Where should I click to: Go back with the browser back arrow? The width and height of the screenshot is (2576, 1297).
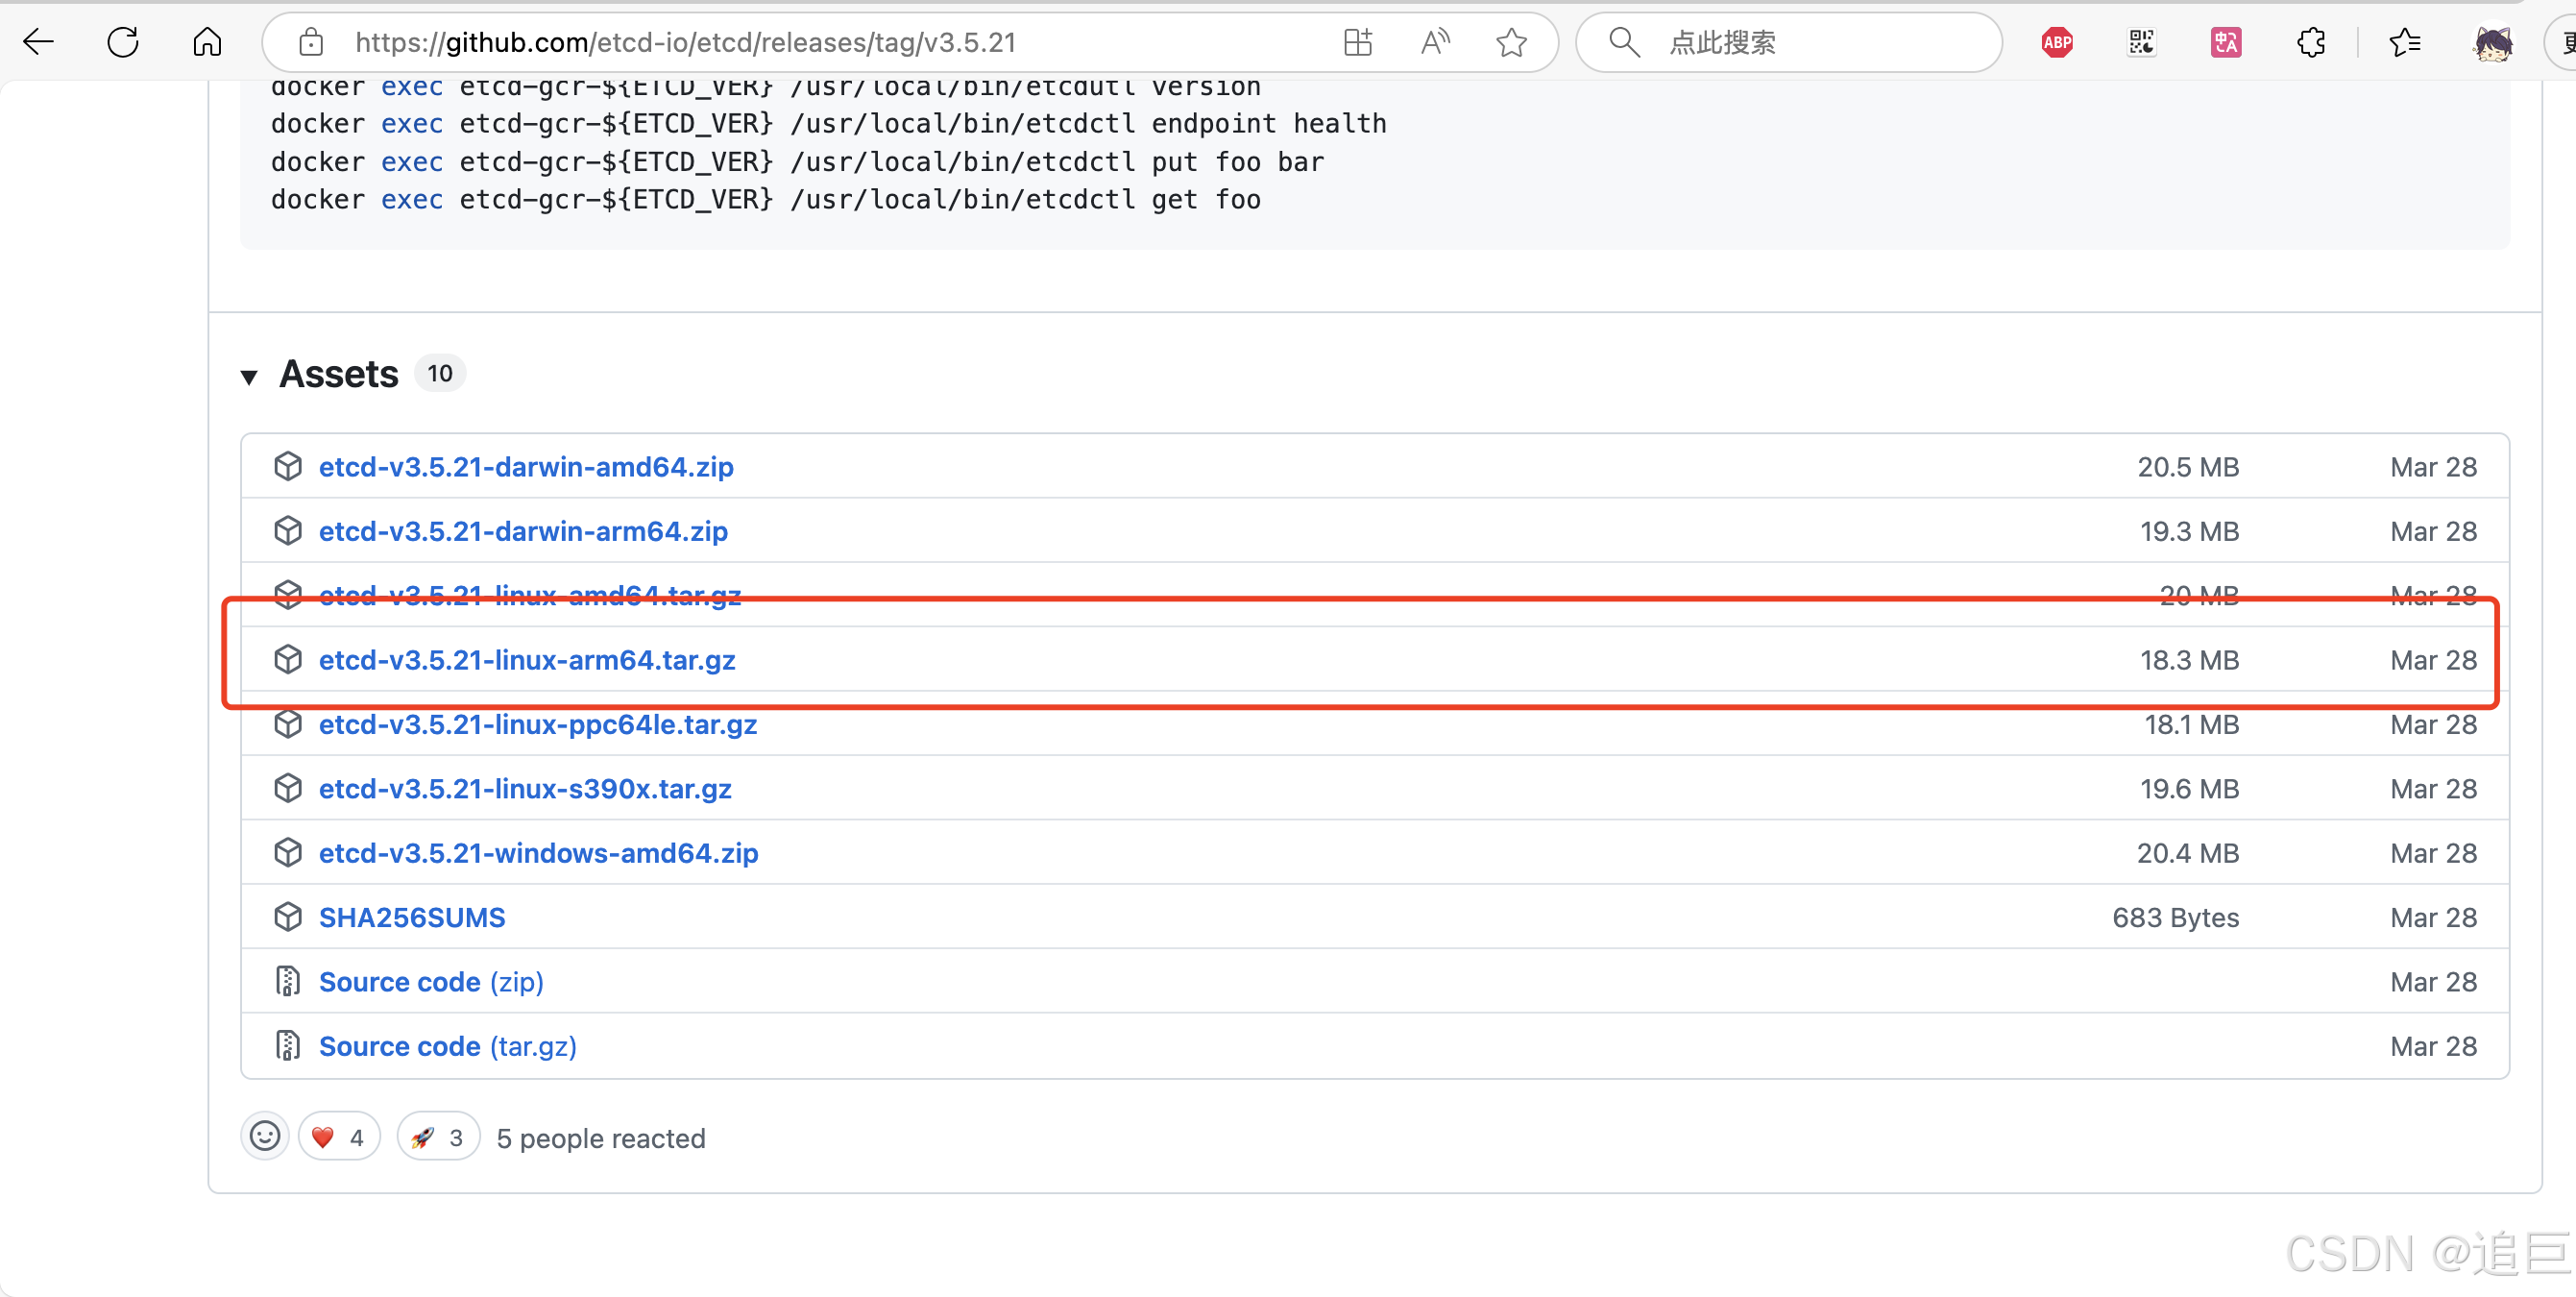tap(39, 42)
